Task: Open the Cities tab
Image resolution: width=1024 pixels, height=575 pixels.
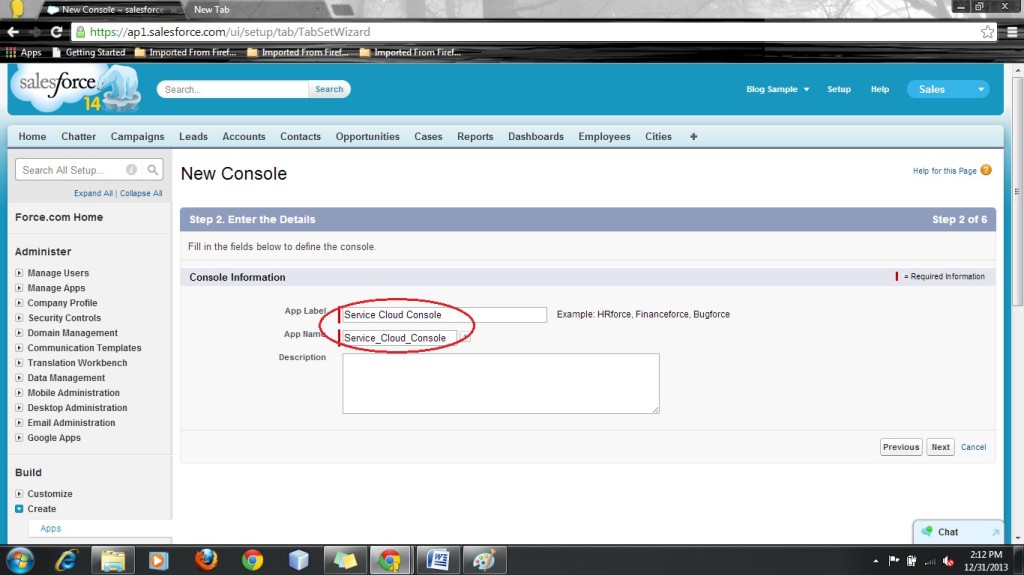Action: 658,137
